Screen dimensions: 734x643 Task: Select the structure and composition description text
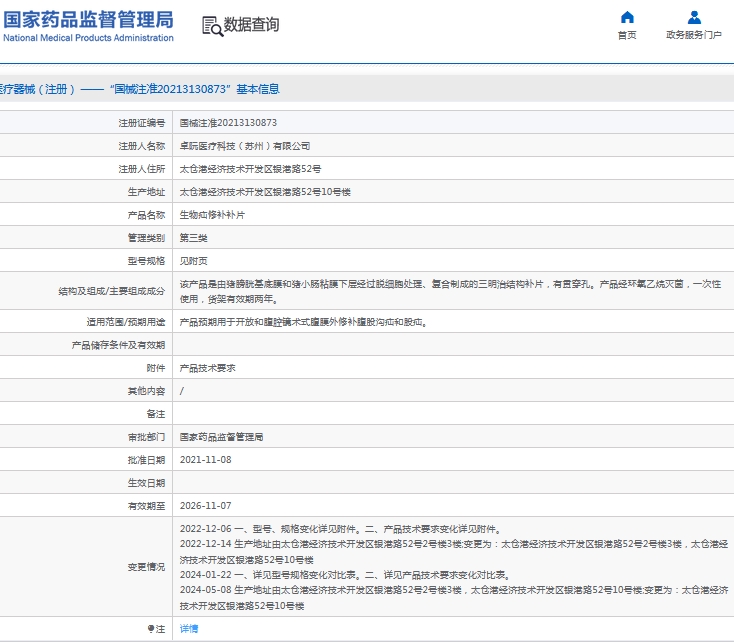click(450, 291)
